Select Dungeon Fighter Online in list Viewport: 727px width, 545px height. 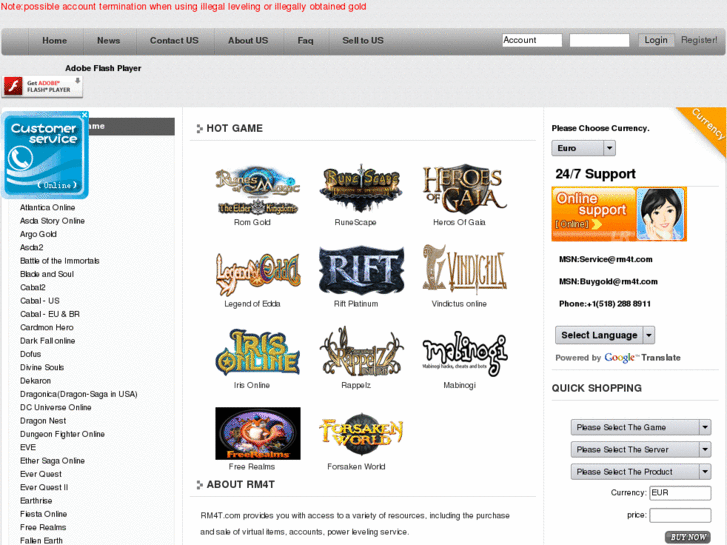coord(62,434)
